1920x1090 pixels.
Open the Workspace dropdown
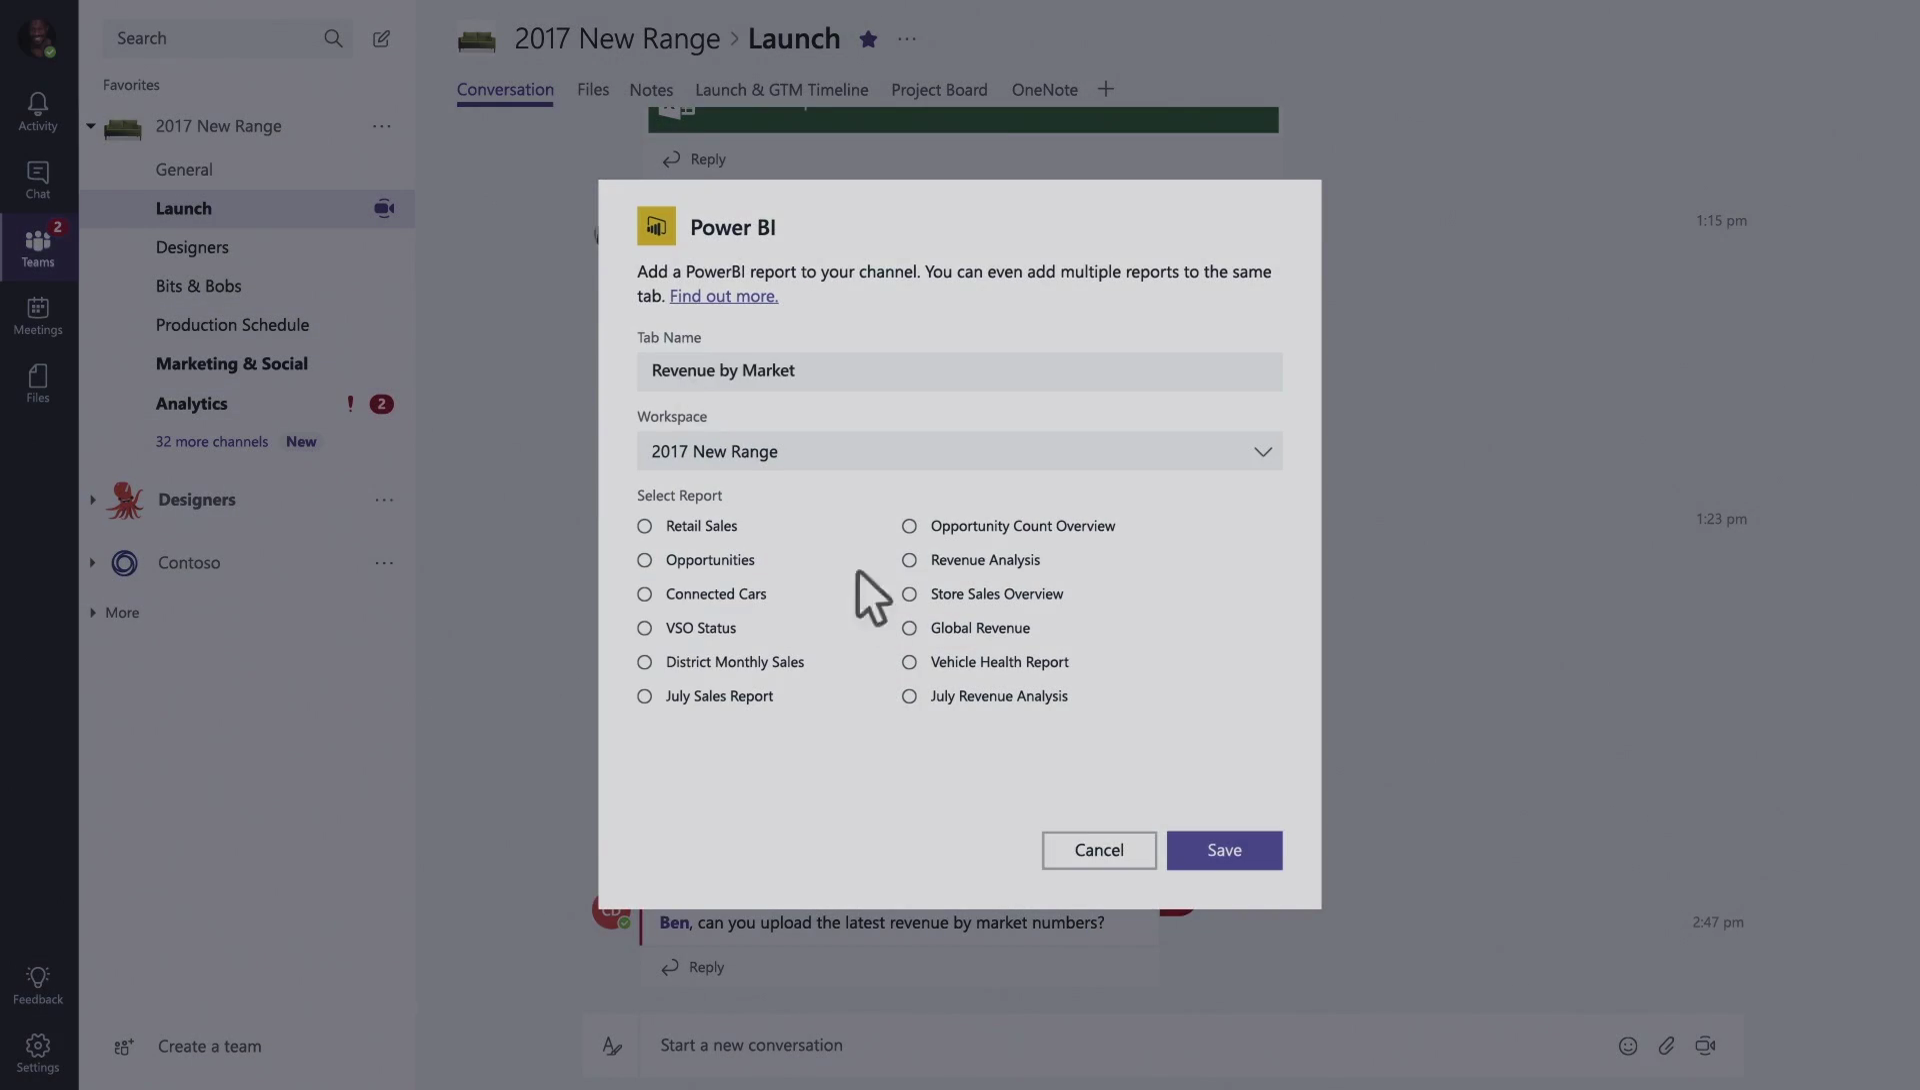coord(959,451)
